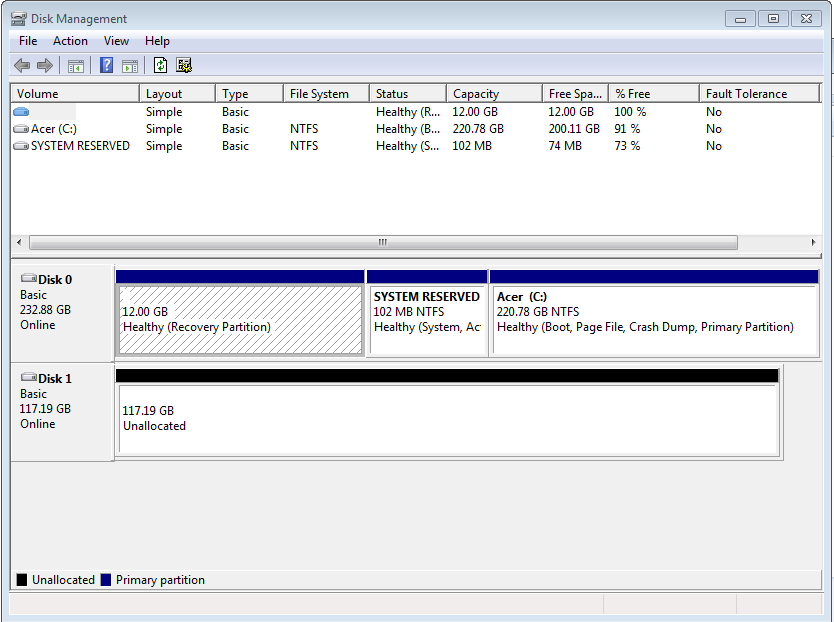Sort by the Volume column header
834x622 pixels.
click(x=75, y=94)
